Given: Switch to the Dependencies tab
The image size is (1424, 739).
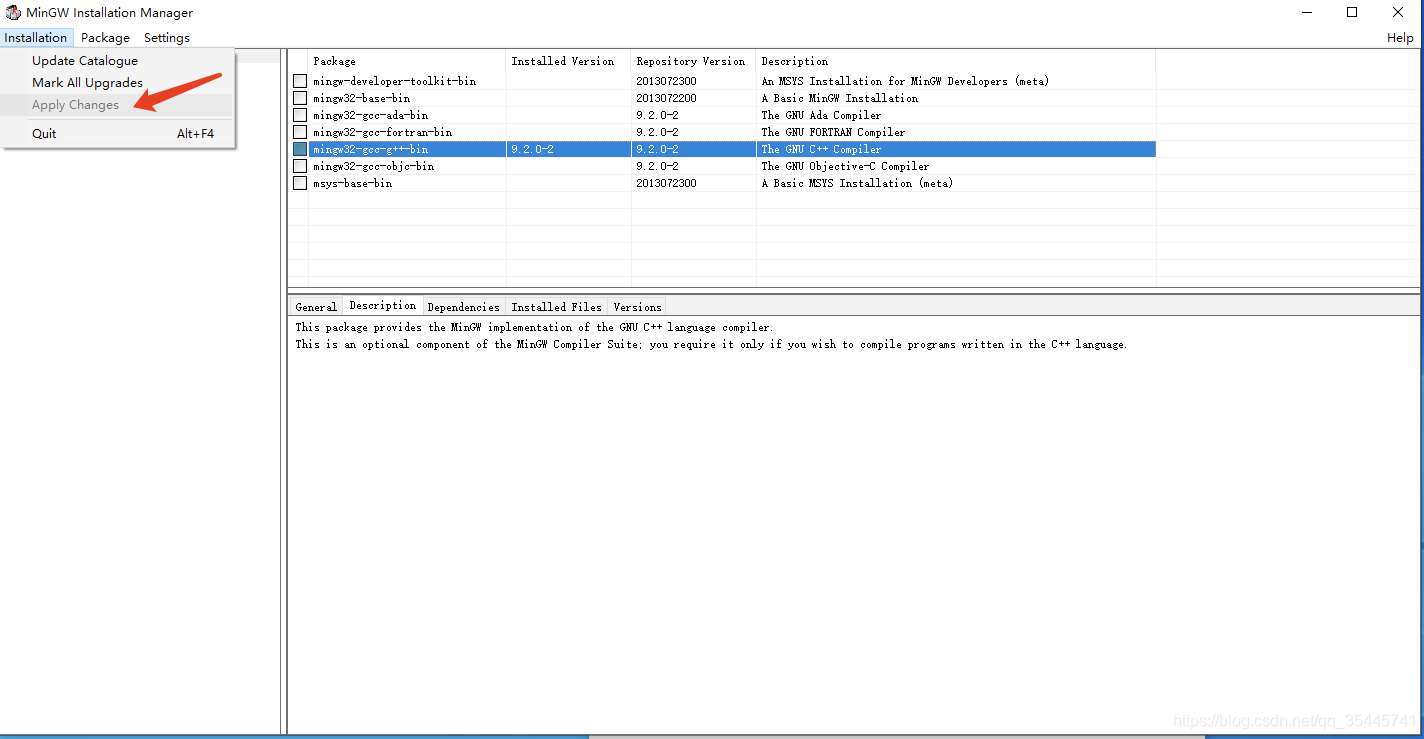Looking at the screenshot, I should (463, 307).
